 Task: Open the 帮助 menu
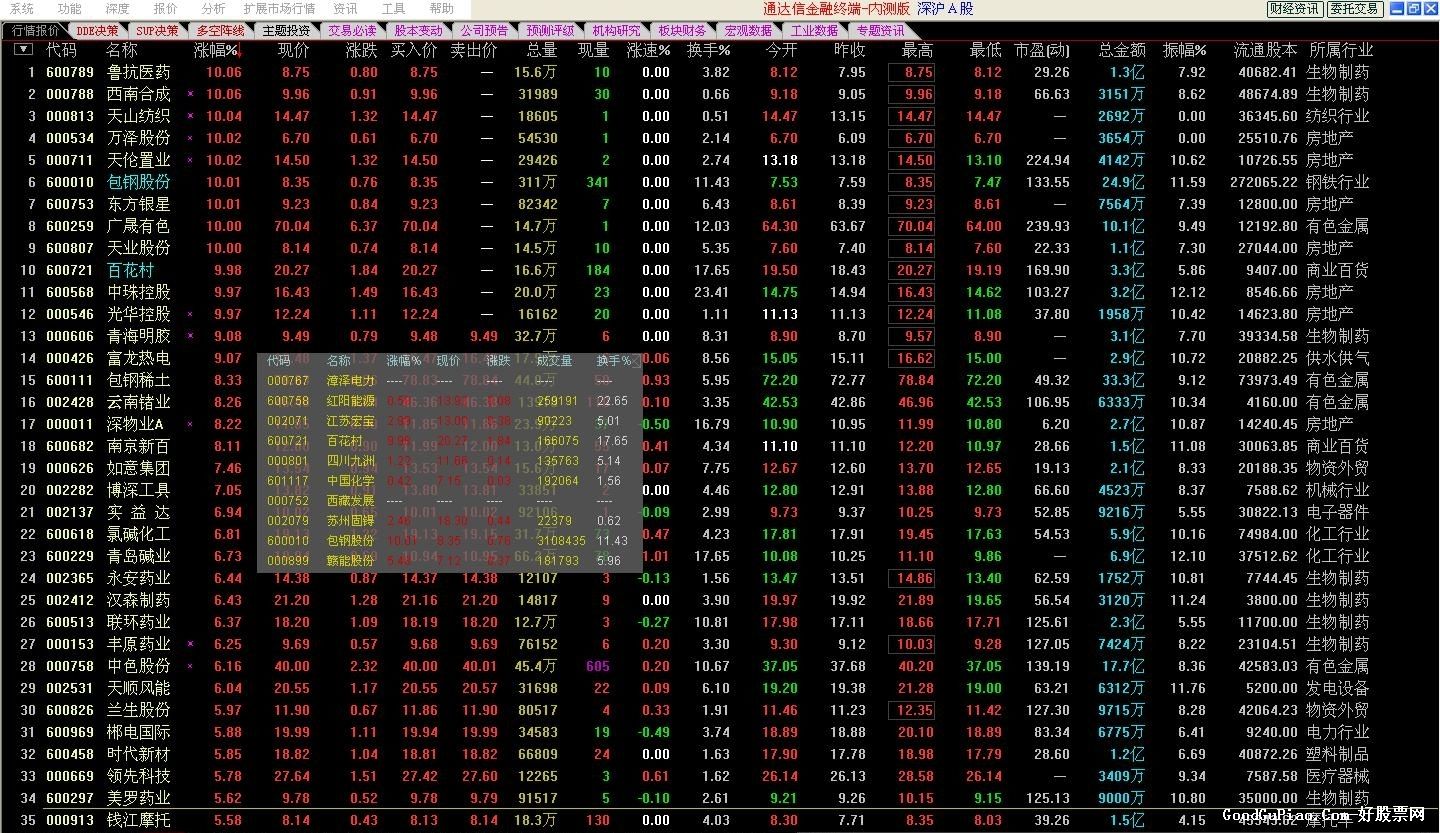click(441, 8)
